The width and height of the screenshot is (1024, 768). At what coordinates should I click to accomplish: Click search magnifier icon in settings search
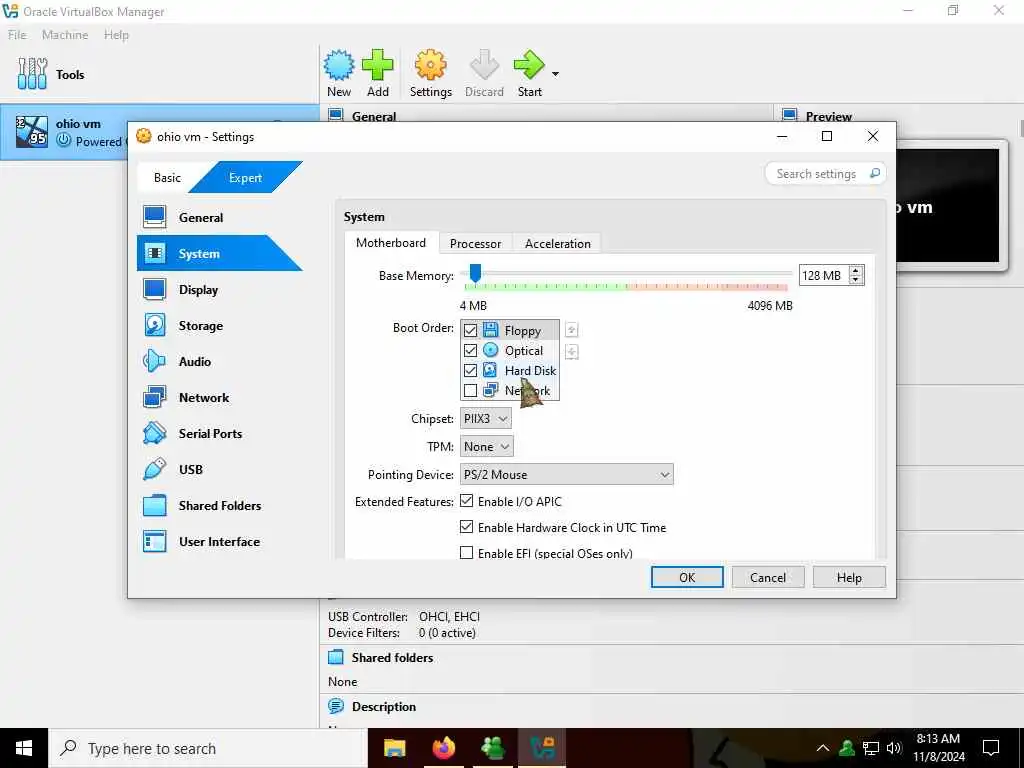(x=874, y=173)
